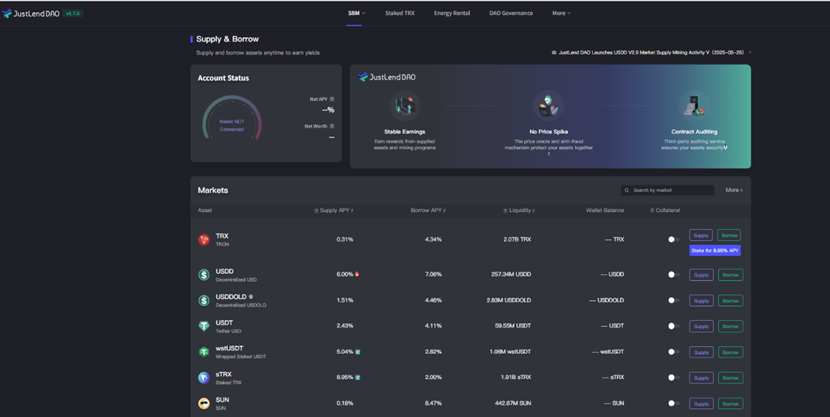Click the Search by market field
The image size is (830, 417).
670,190
